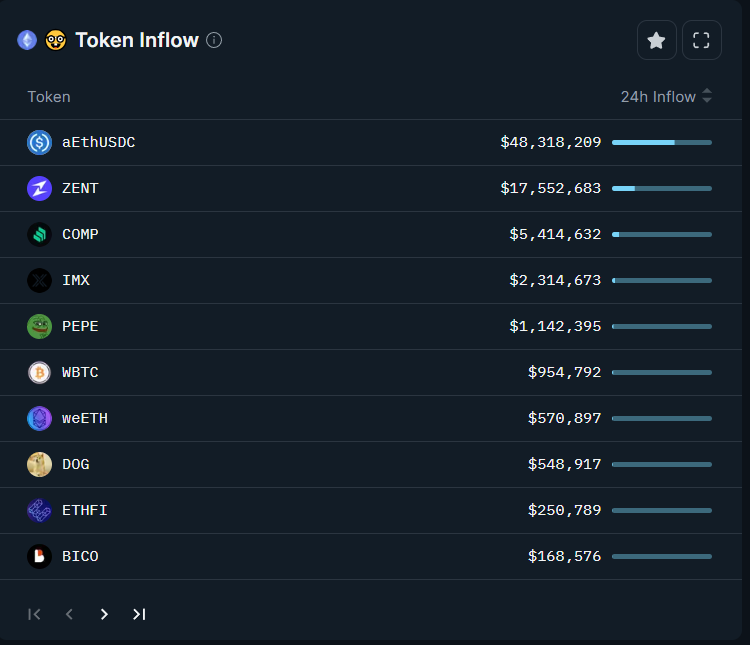750x645 pixels.
Task: Open the IMX token name link
Action: click(x=76, y=281)
